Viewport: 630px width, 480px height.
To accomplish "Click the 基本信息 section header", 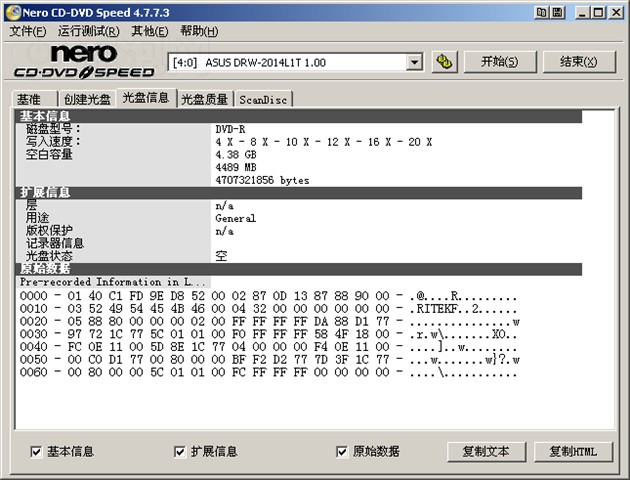I will click(299, 116).
